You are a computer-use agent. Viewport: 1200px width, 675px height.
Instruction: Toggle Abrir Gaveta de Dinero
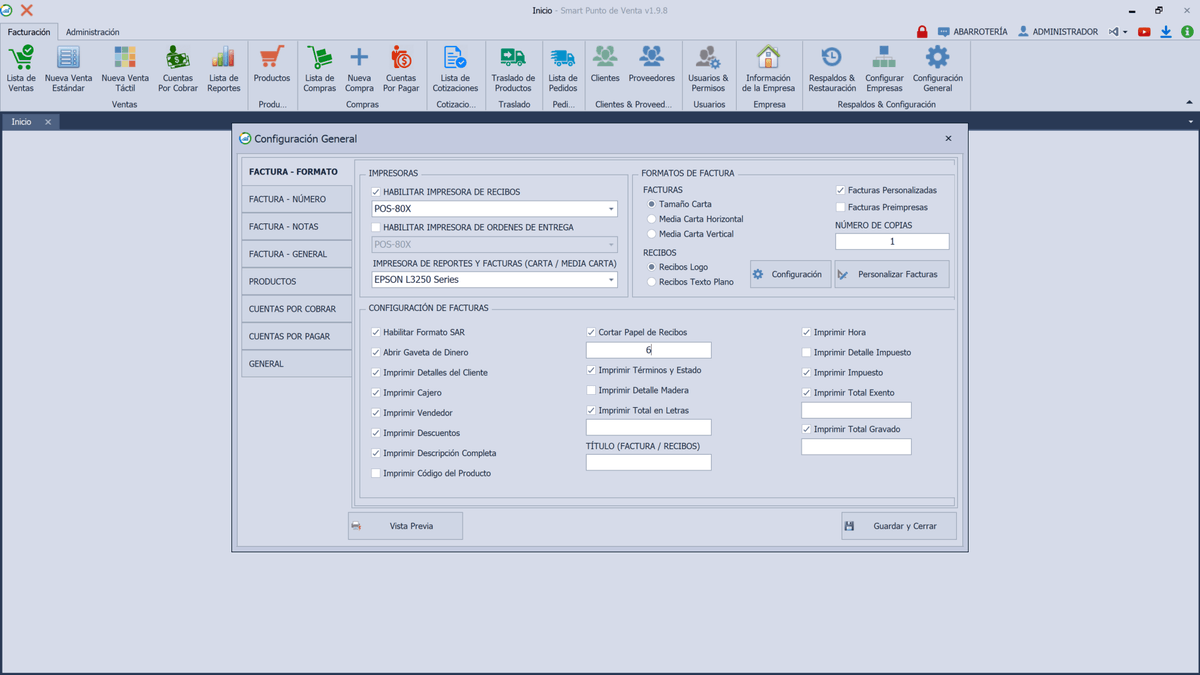[x=376, y=352]
